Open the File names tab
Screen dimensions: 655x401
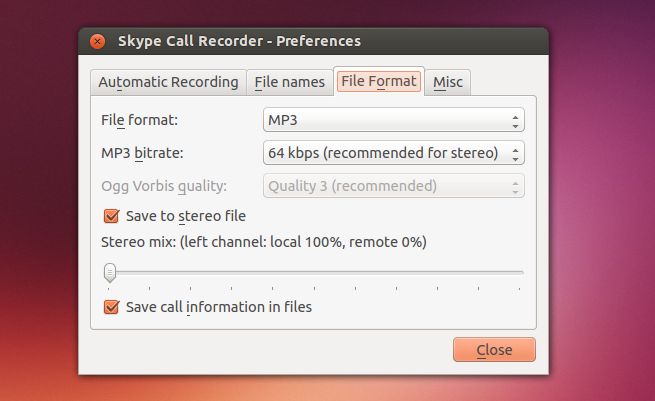click(289, 82)
